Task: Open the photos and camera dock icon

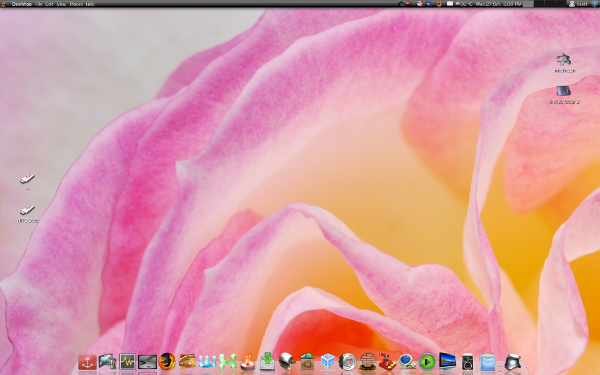Action: pos(107,362)
